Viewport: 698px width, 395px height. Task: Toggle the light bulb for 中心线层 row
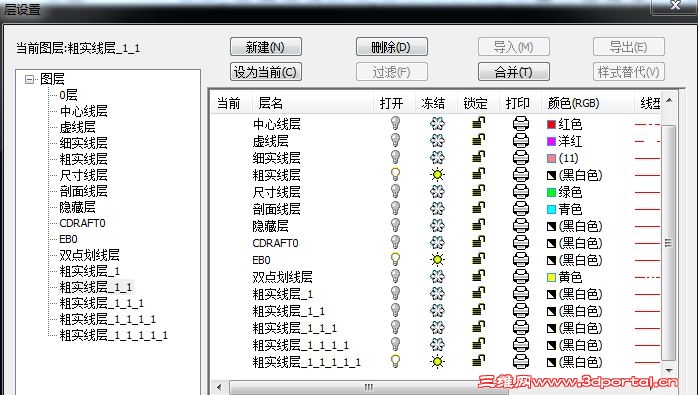[x=395, y=123]
